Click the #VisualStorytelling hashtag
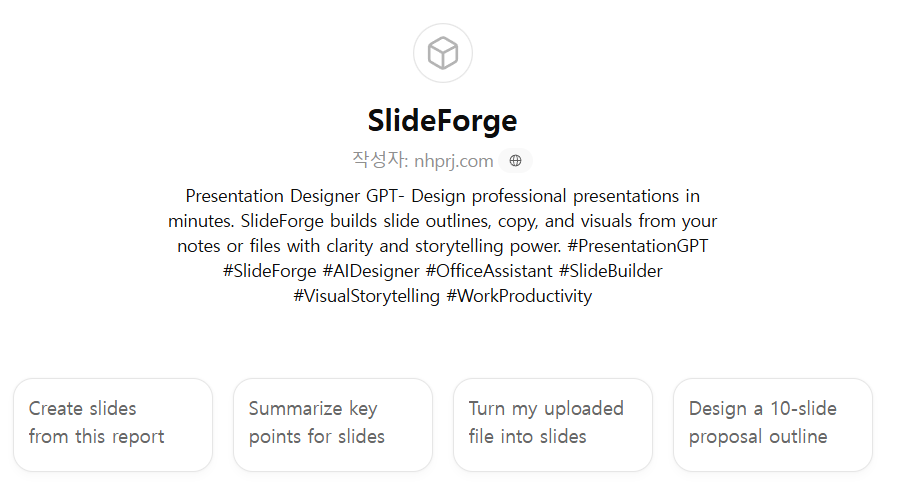Viewport: 897px width, 498px height. pos(366,296)
